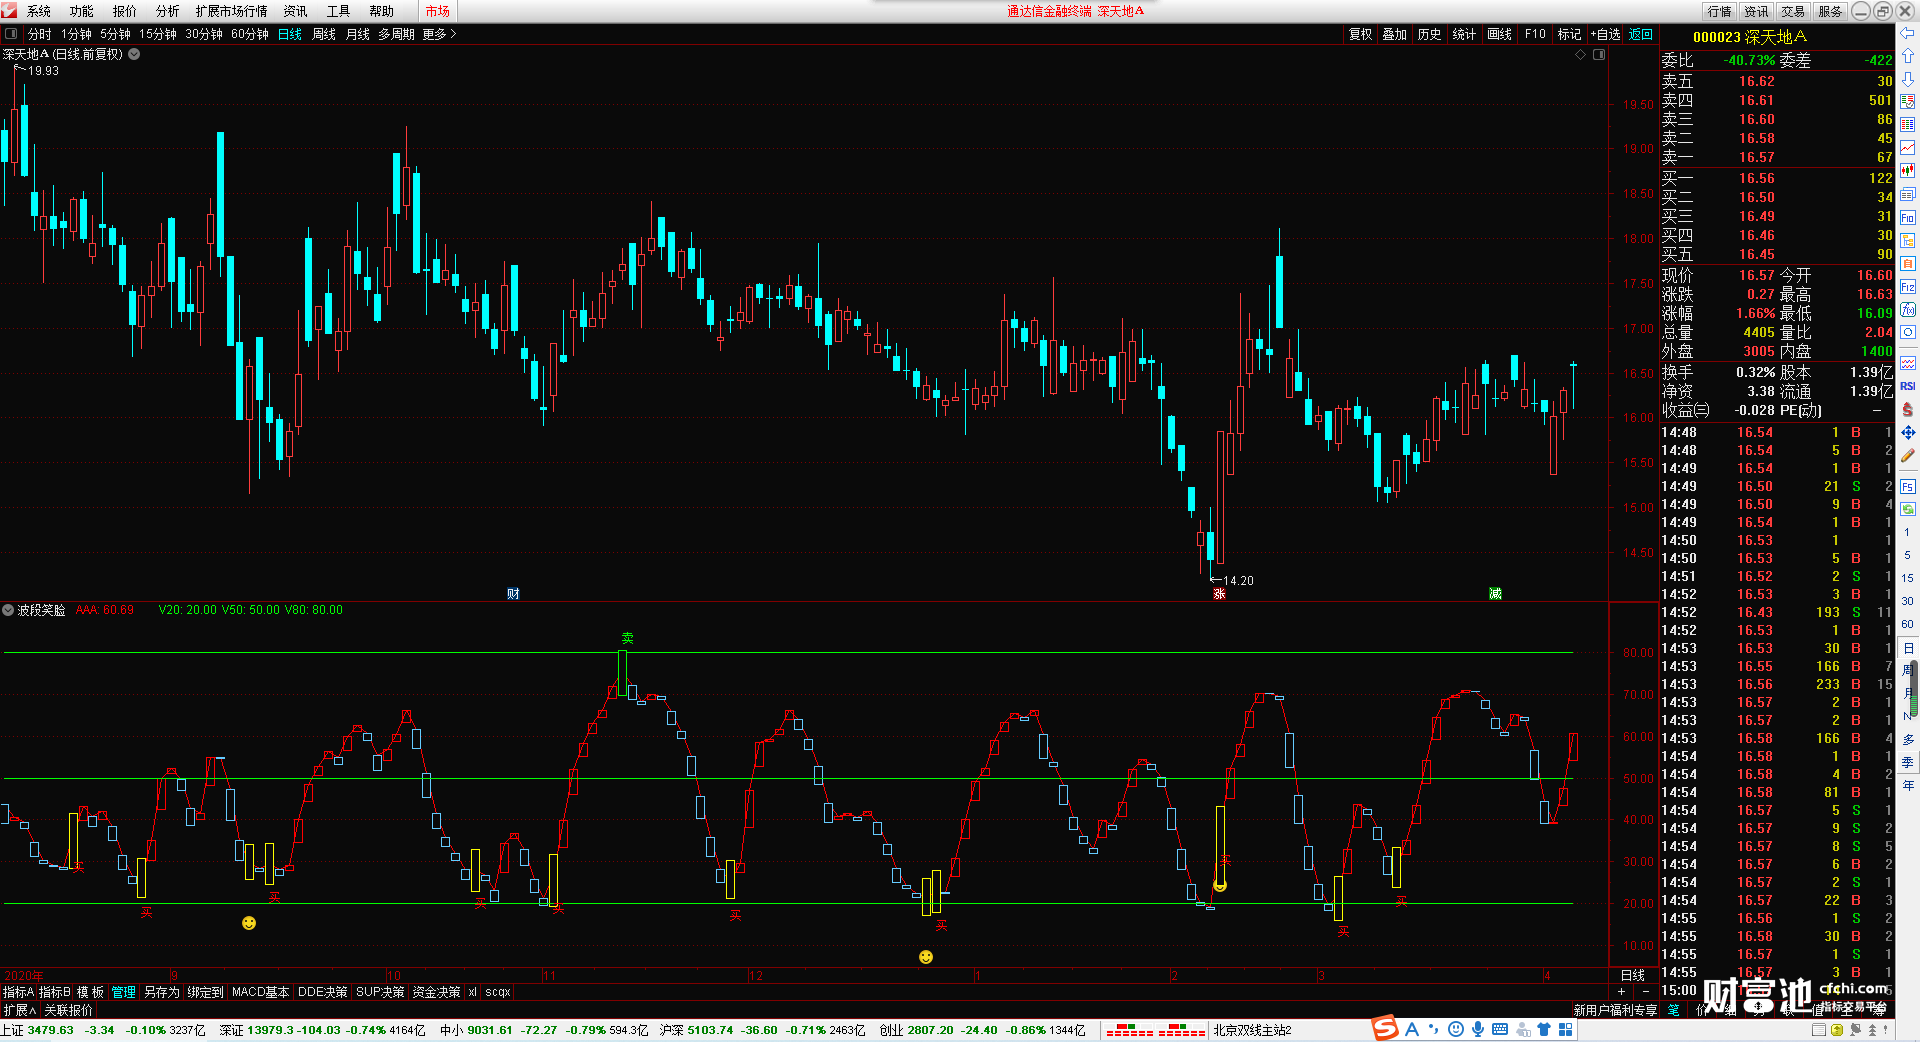Click the down arrow icon in right sidebar
Screen dimensions: 1920x1042
point(1908,79)
